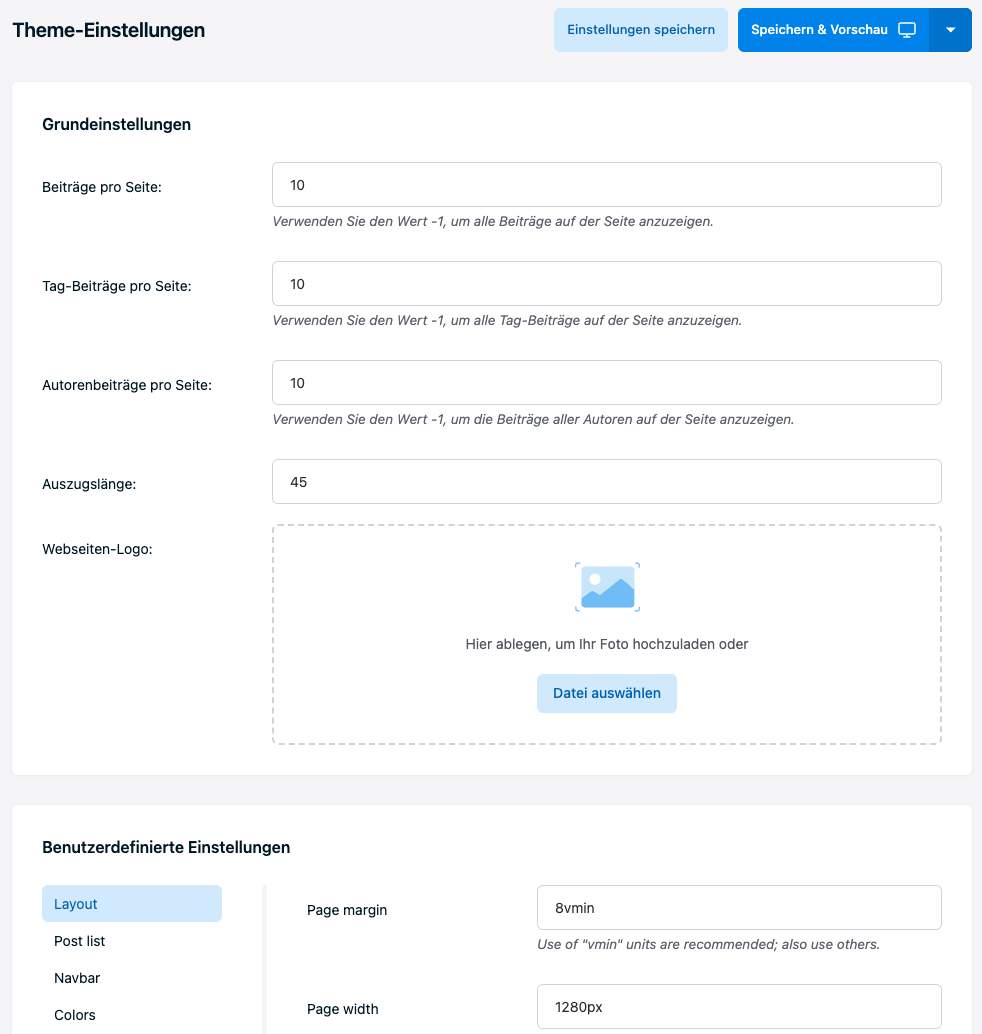This screenshot has width=982, height=1034.
Task: Click the dashed Webseiten-Logo drop zone
Action: click(x=606, y=634)
